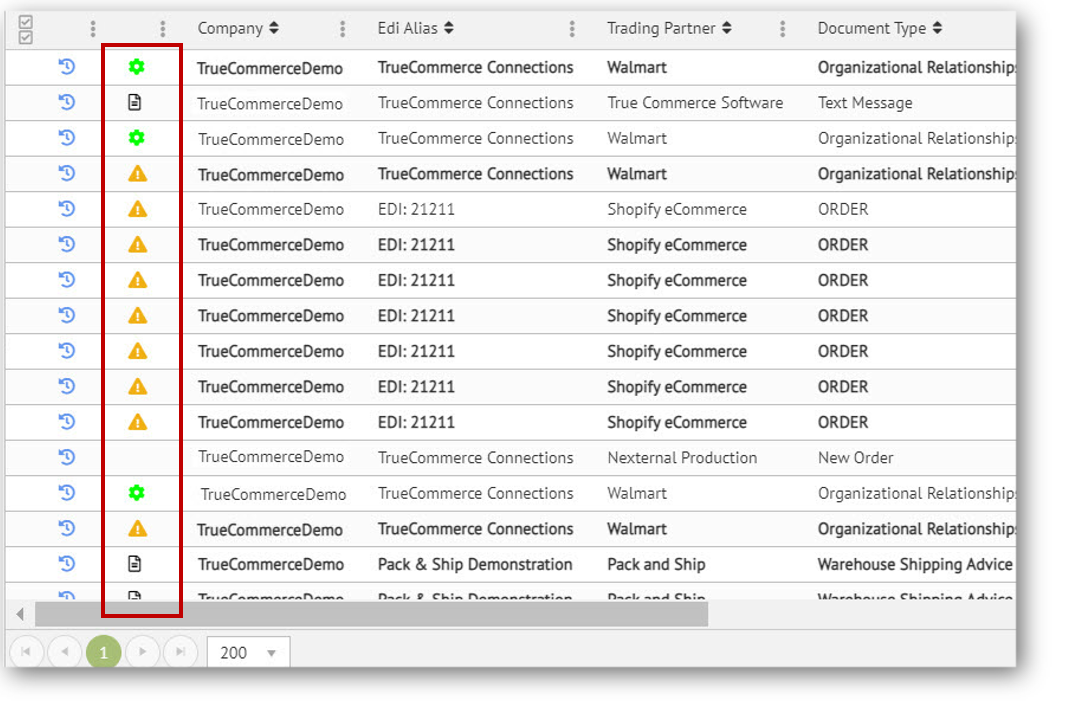Click the history icon in the Text Message row
Screen dimensions: 1068x713
click(67, 103)
